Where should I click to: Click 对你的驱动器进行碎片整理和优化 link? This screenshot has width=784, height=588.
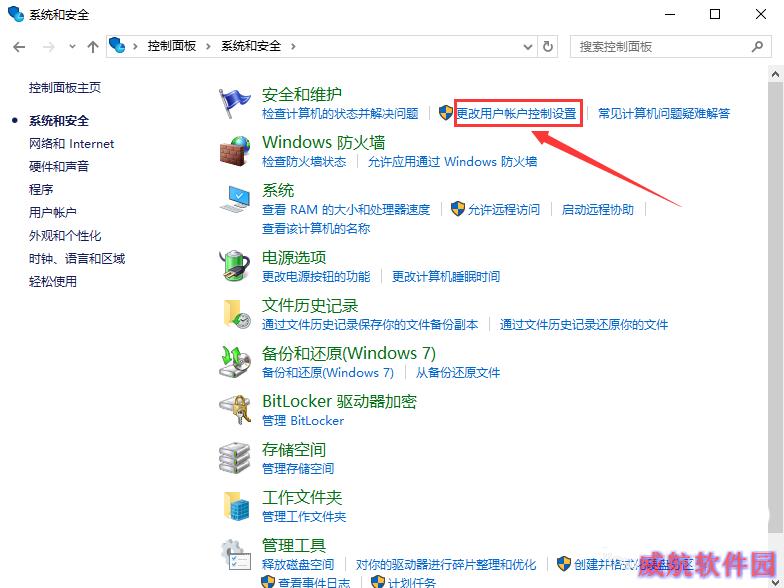[446, 564]
